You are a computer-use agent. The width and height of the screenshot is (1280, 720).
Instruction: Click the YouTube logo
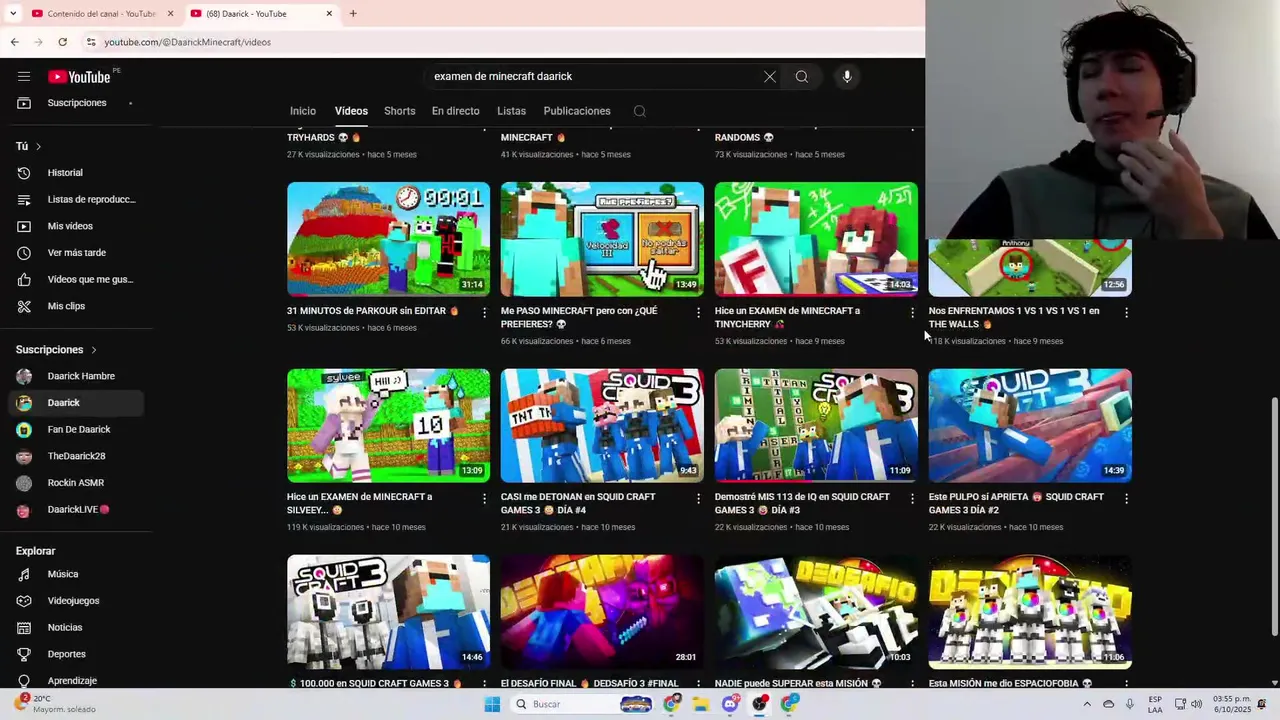click(79, 77)
